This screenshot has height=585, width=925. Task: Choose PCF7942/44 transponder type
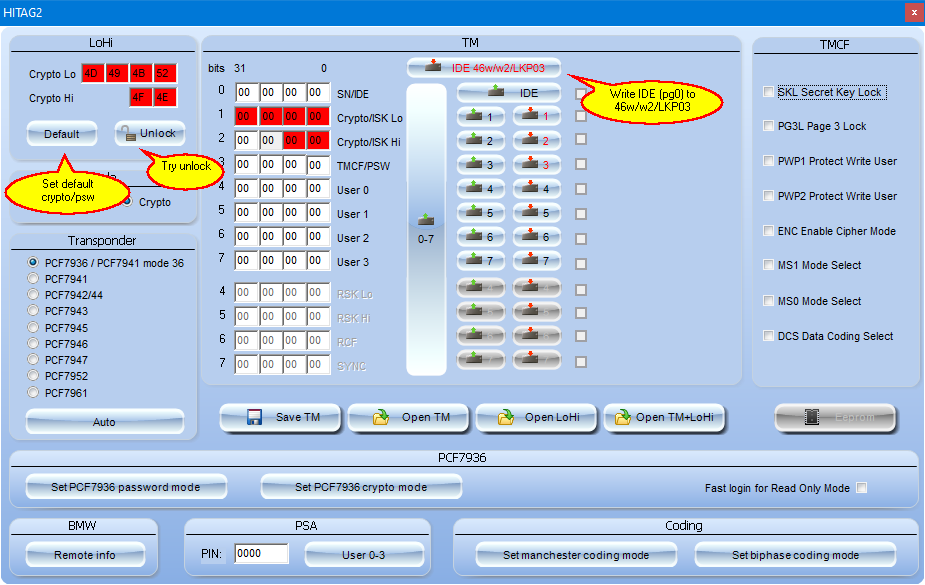33,294
